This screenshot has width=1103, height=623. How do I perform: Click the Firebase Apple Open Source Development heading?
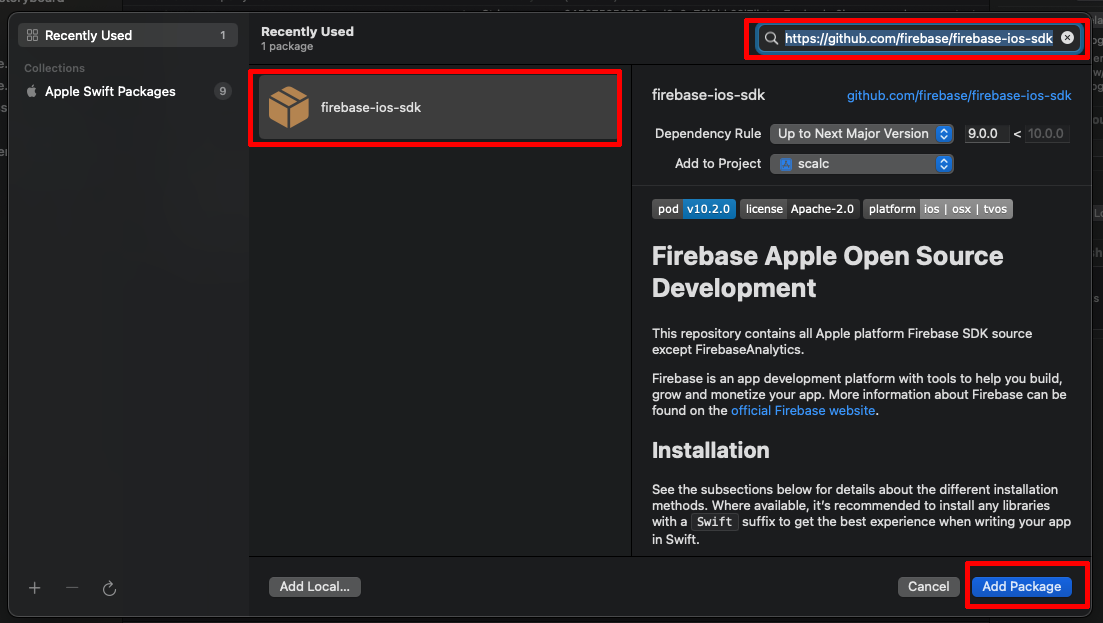[827, 272]
